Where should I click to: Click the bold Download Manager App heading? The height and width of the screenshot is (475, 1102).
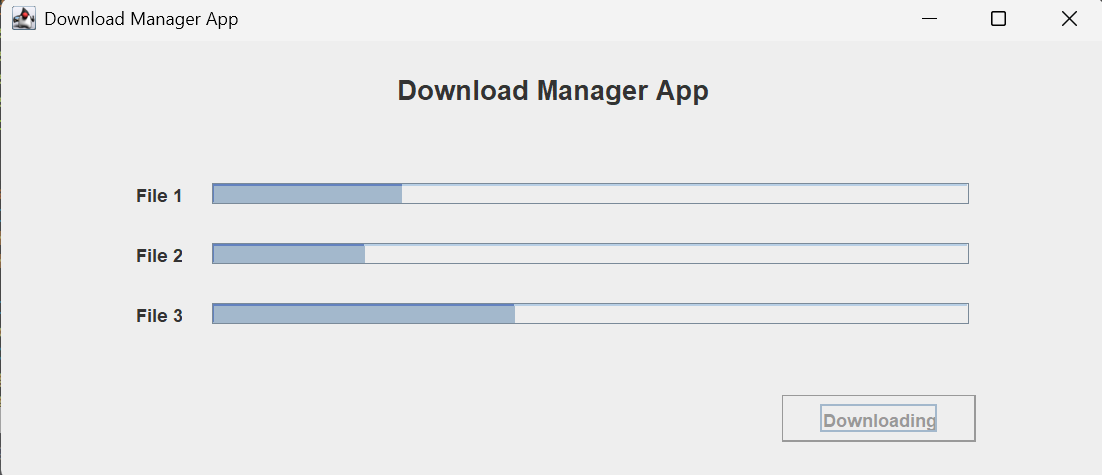553,91
